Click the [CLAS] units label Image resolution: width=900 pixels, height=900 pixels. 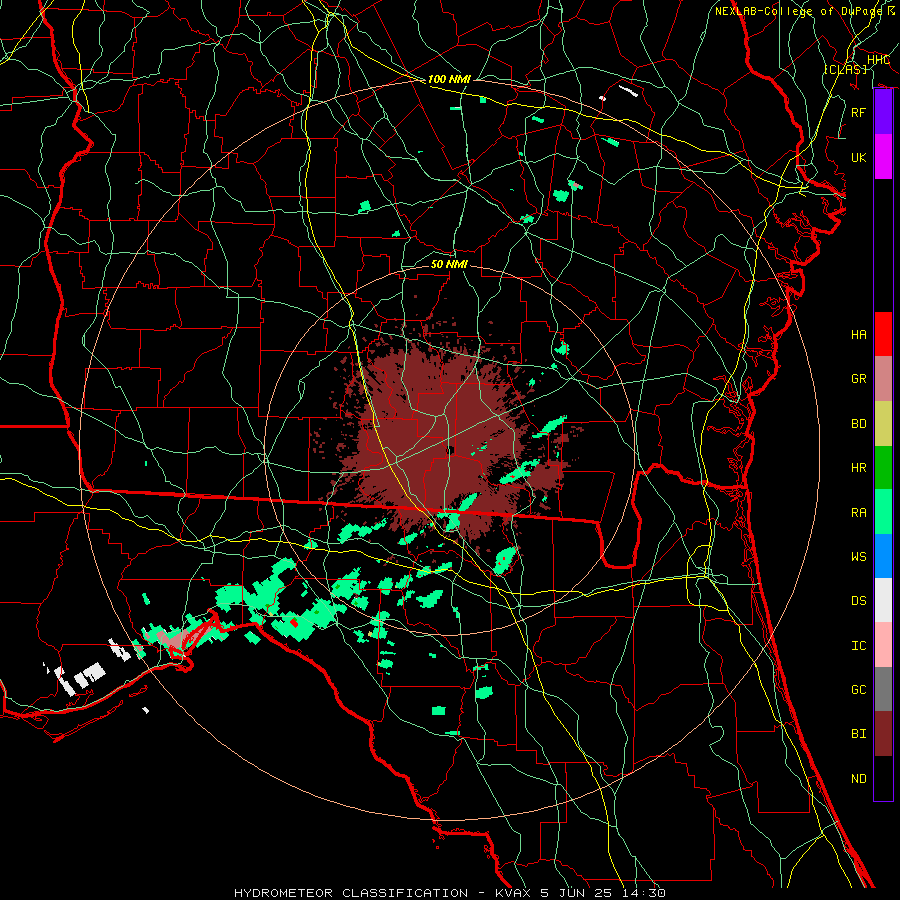tap(845, 69)
